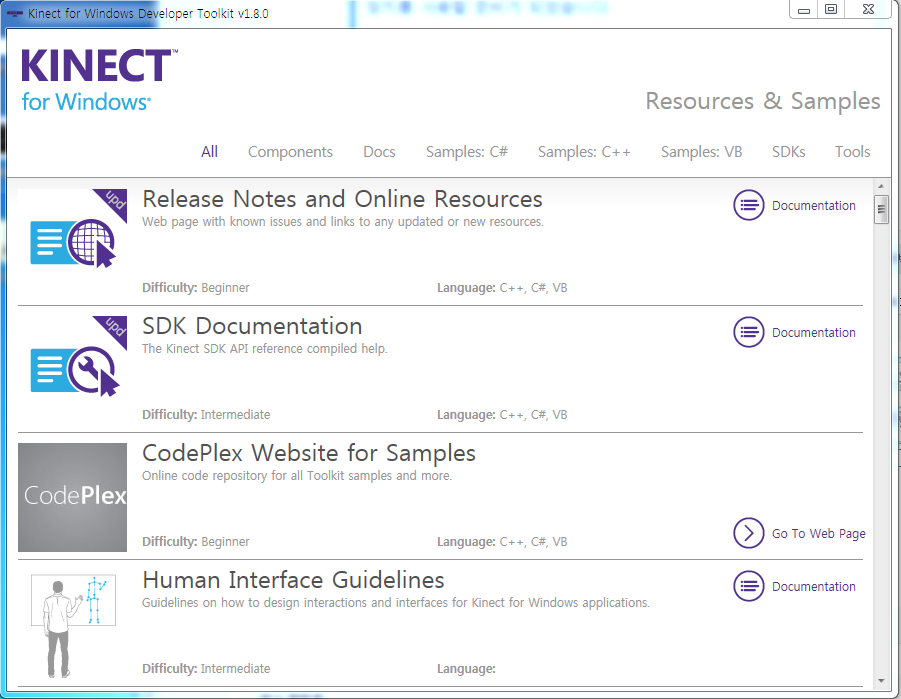901x699 pixels.
Task: Select the All filter tab
Action: tap(209, 152)
